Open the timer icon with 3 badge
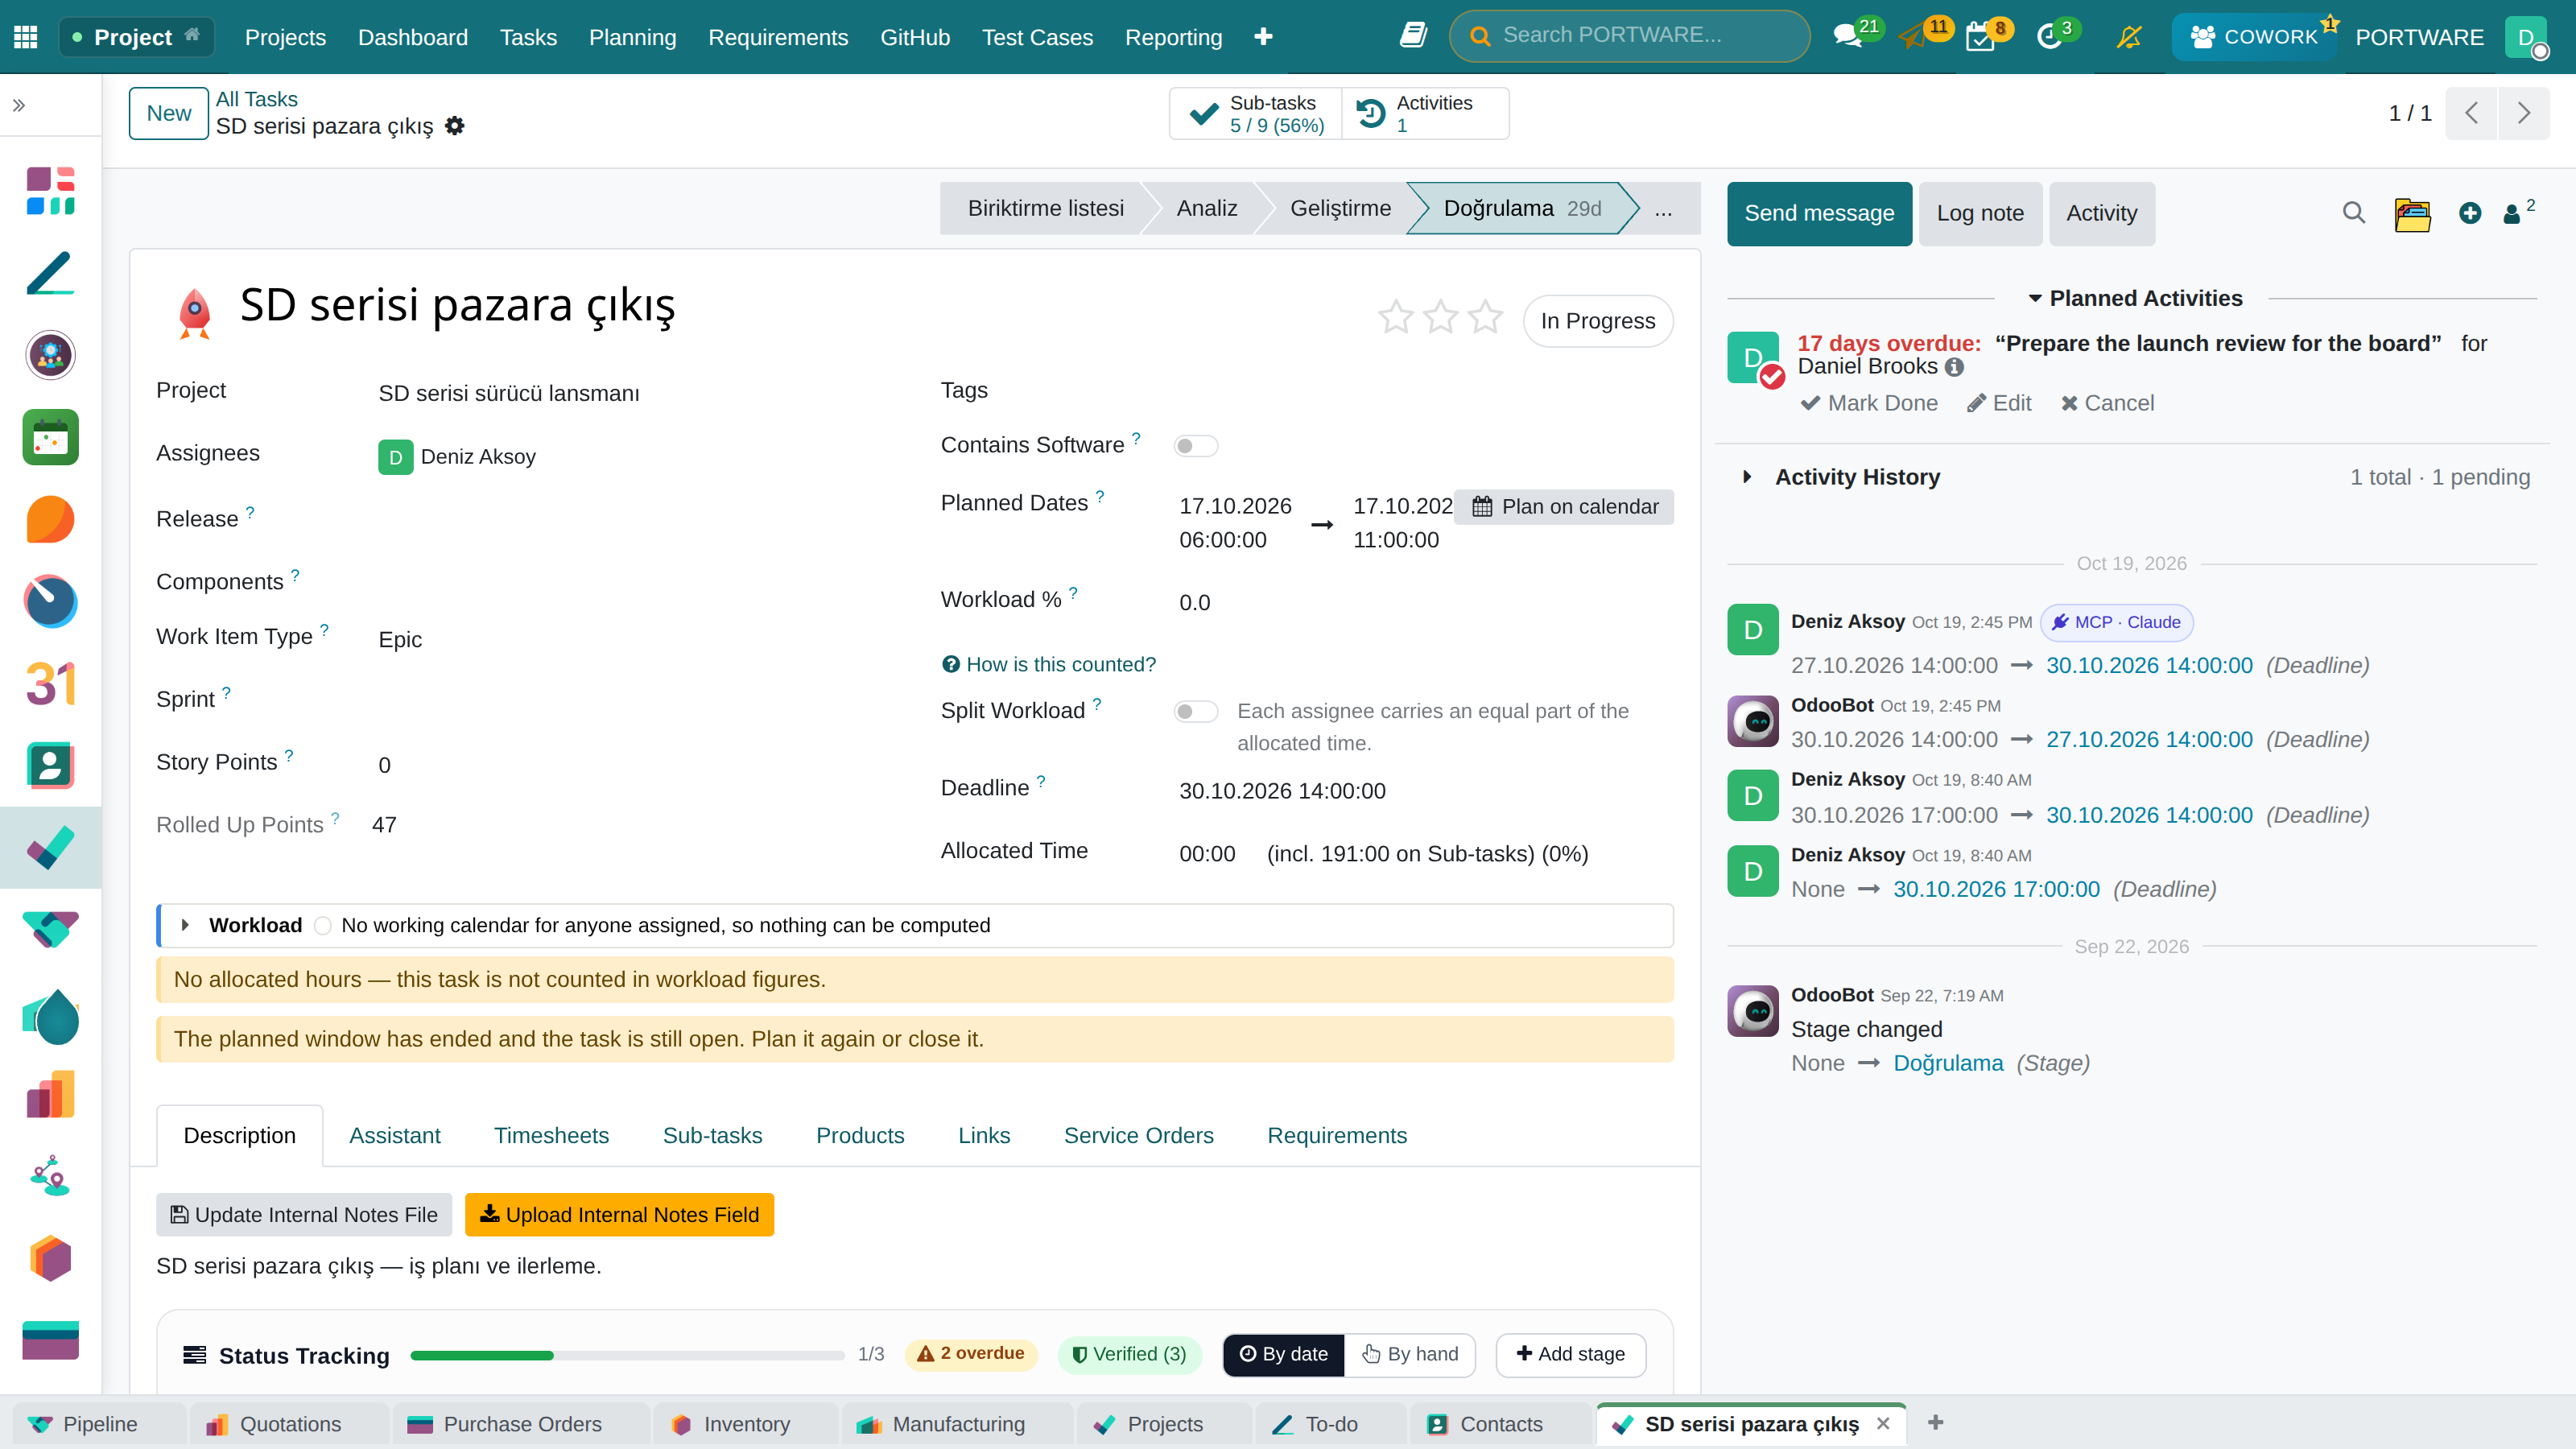The width and height of the screenshot is (2576, 1449). [x=2049, y=37]
